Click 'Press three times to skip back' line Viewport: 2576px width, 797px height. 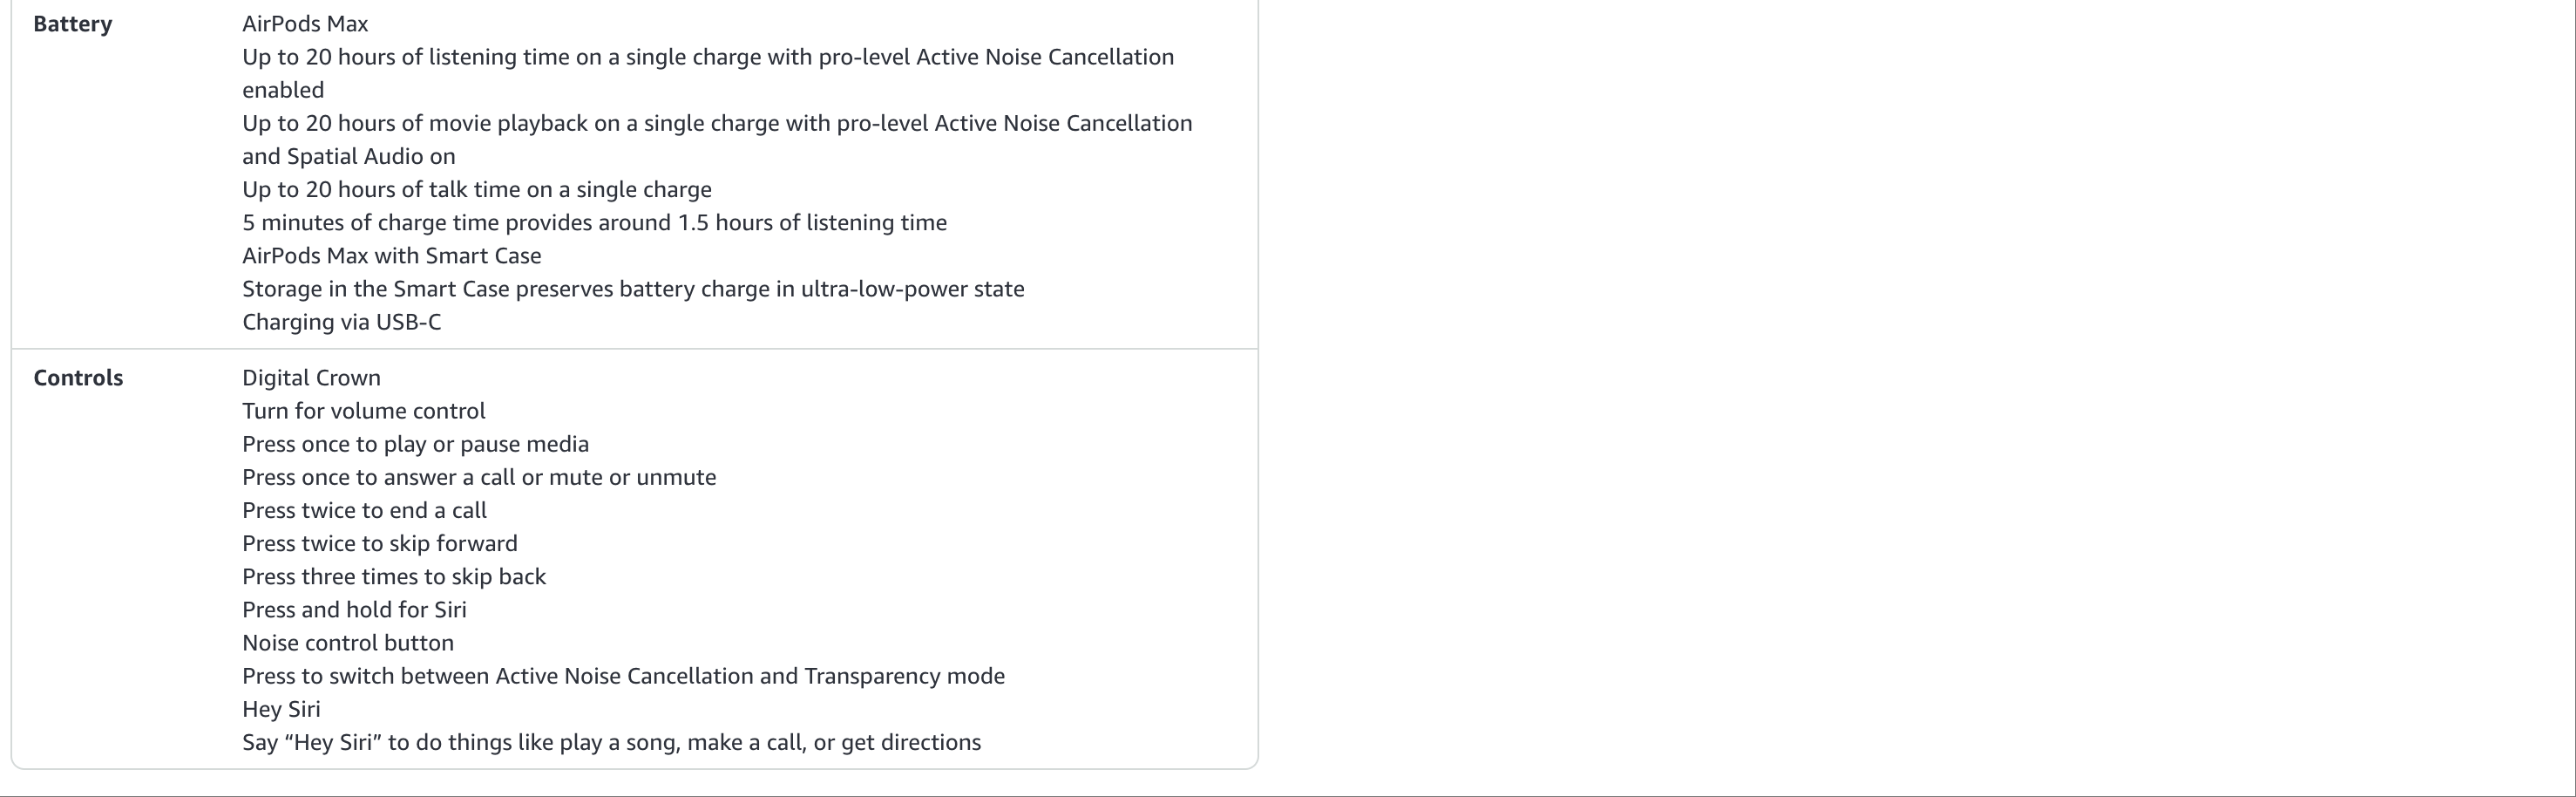pyautogui.click(x=394, y=576)
